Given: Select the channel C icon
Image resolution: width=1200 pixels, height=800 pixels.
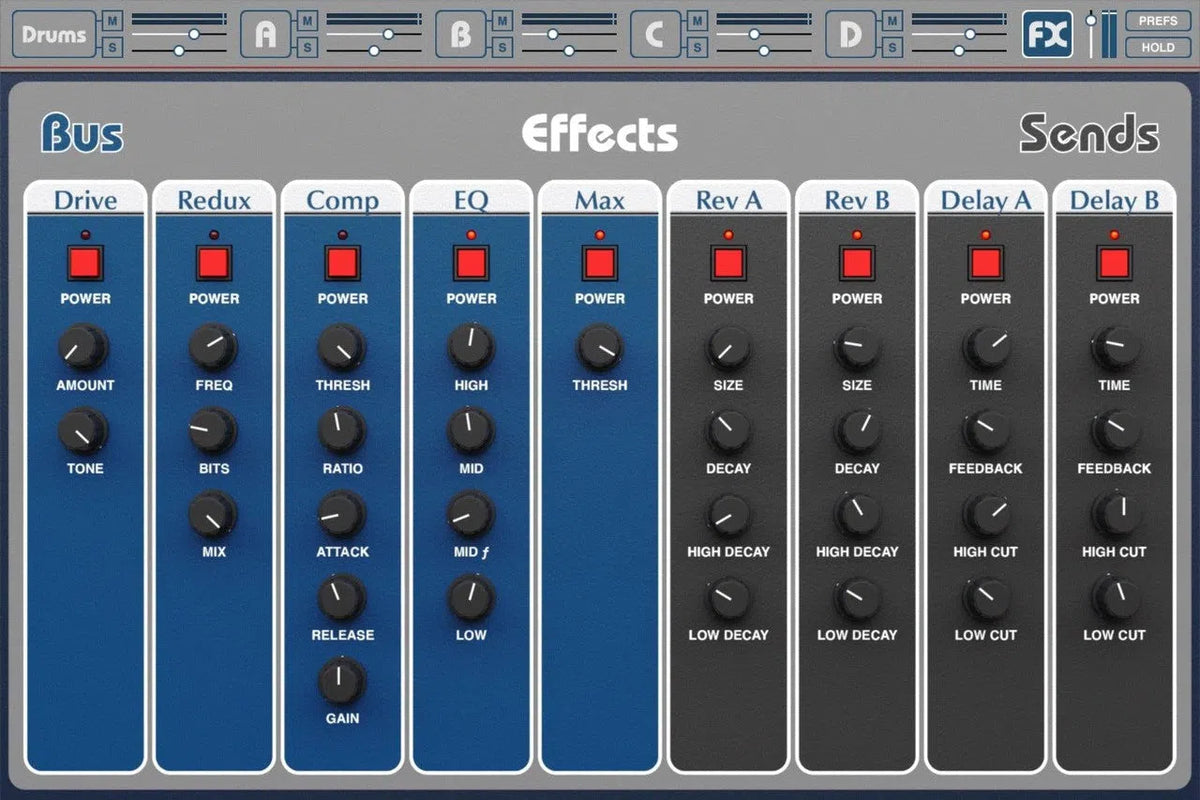Looking at the screenshot, I should point(655,33).
